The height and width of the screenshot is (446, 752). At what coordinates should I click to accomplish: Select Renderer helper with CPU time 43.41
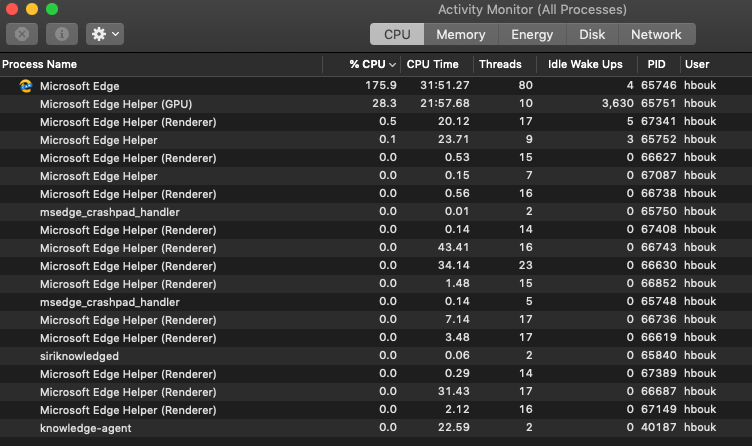376,248
